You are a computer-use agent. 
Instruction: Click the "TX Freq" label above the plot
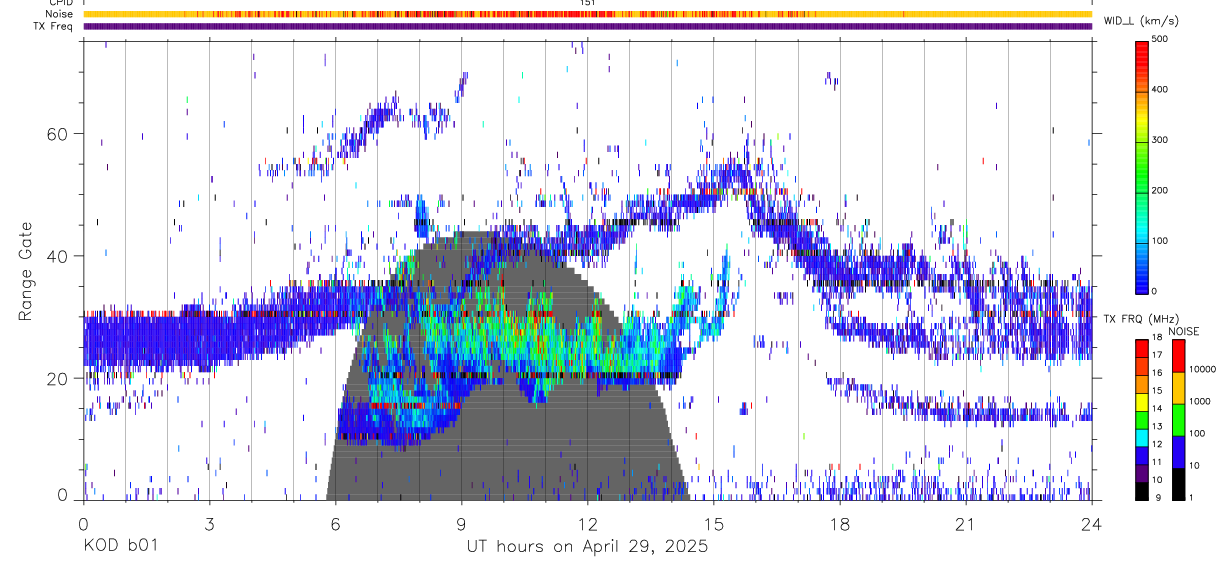coord(54,26)
